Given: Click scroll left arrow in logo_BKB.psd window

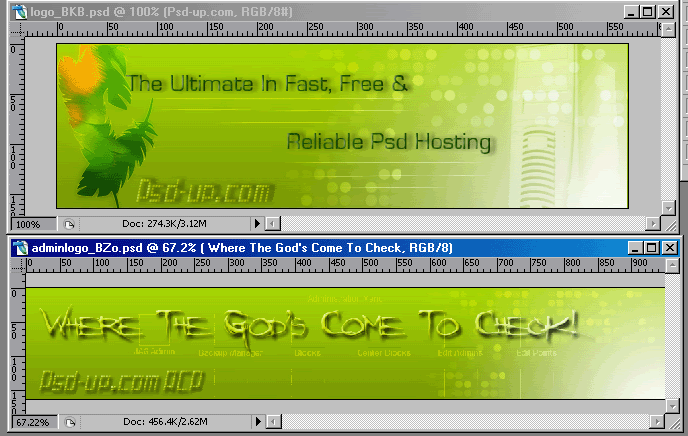Looking at the screenshot, I should click(x=273, y=224).
